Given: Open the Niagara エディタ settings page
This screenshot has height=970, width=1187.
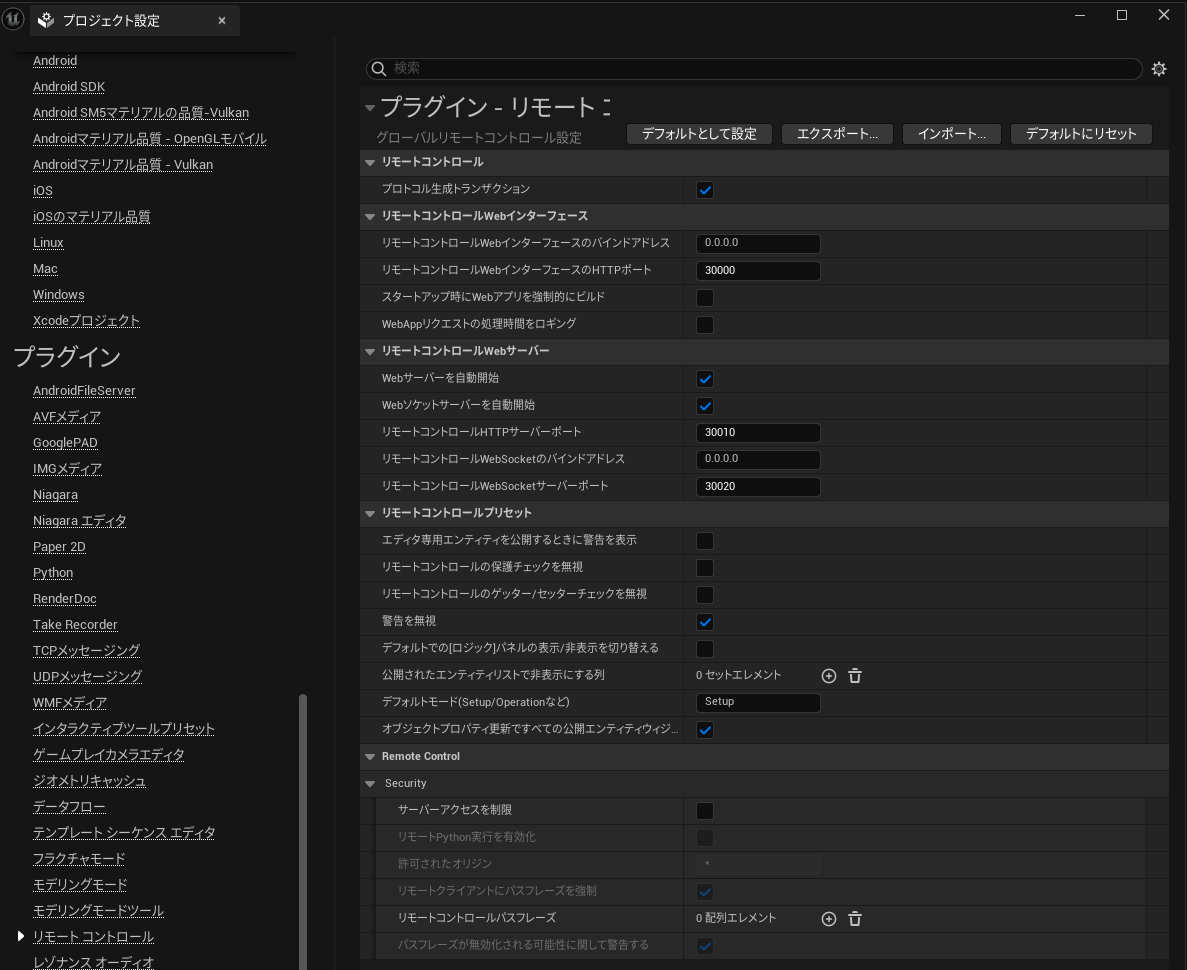Looking at the screenshot, I should pyautogui.click(x=79, y=520).
